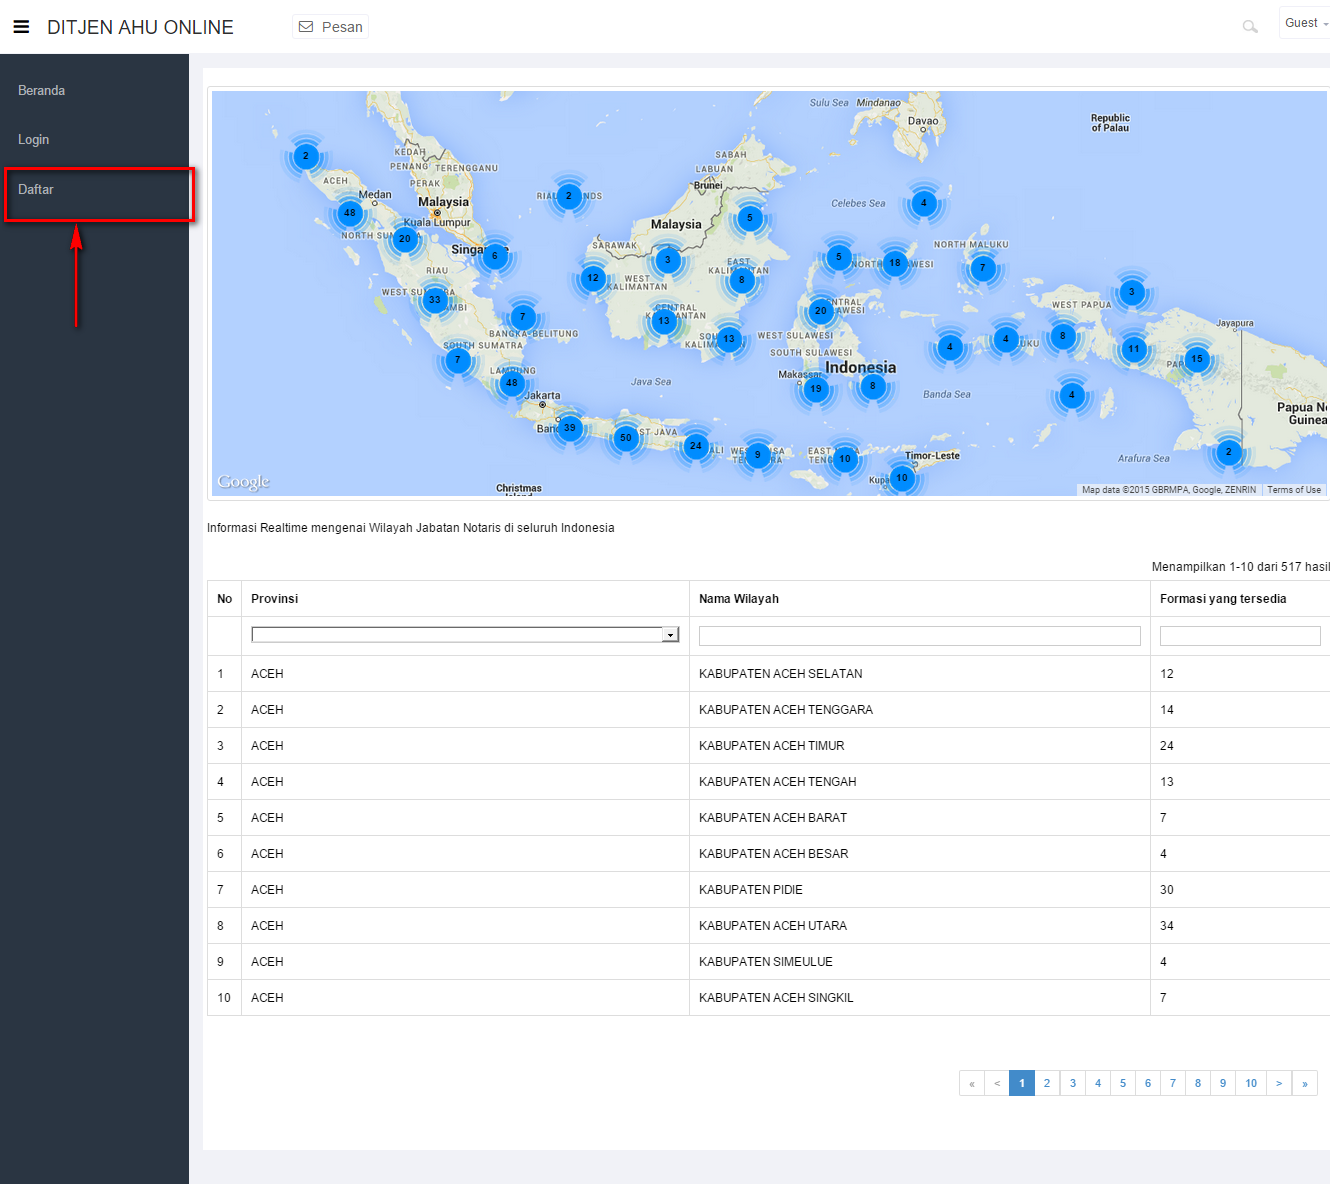Click the map cluster marker labeled 15
This screenshot has height=1184, width=1330.
point(1197,359)
